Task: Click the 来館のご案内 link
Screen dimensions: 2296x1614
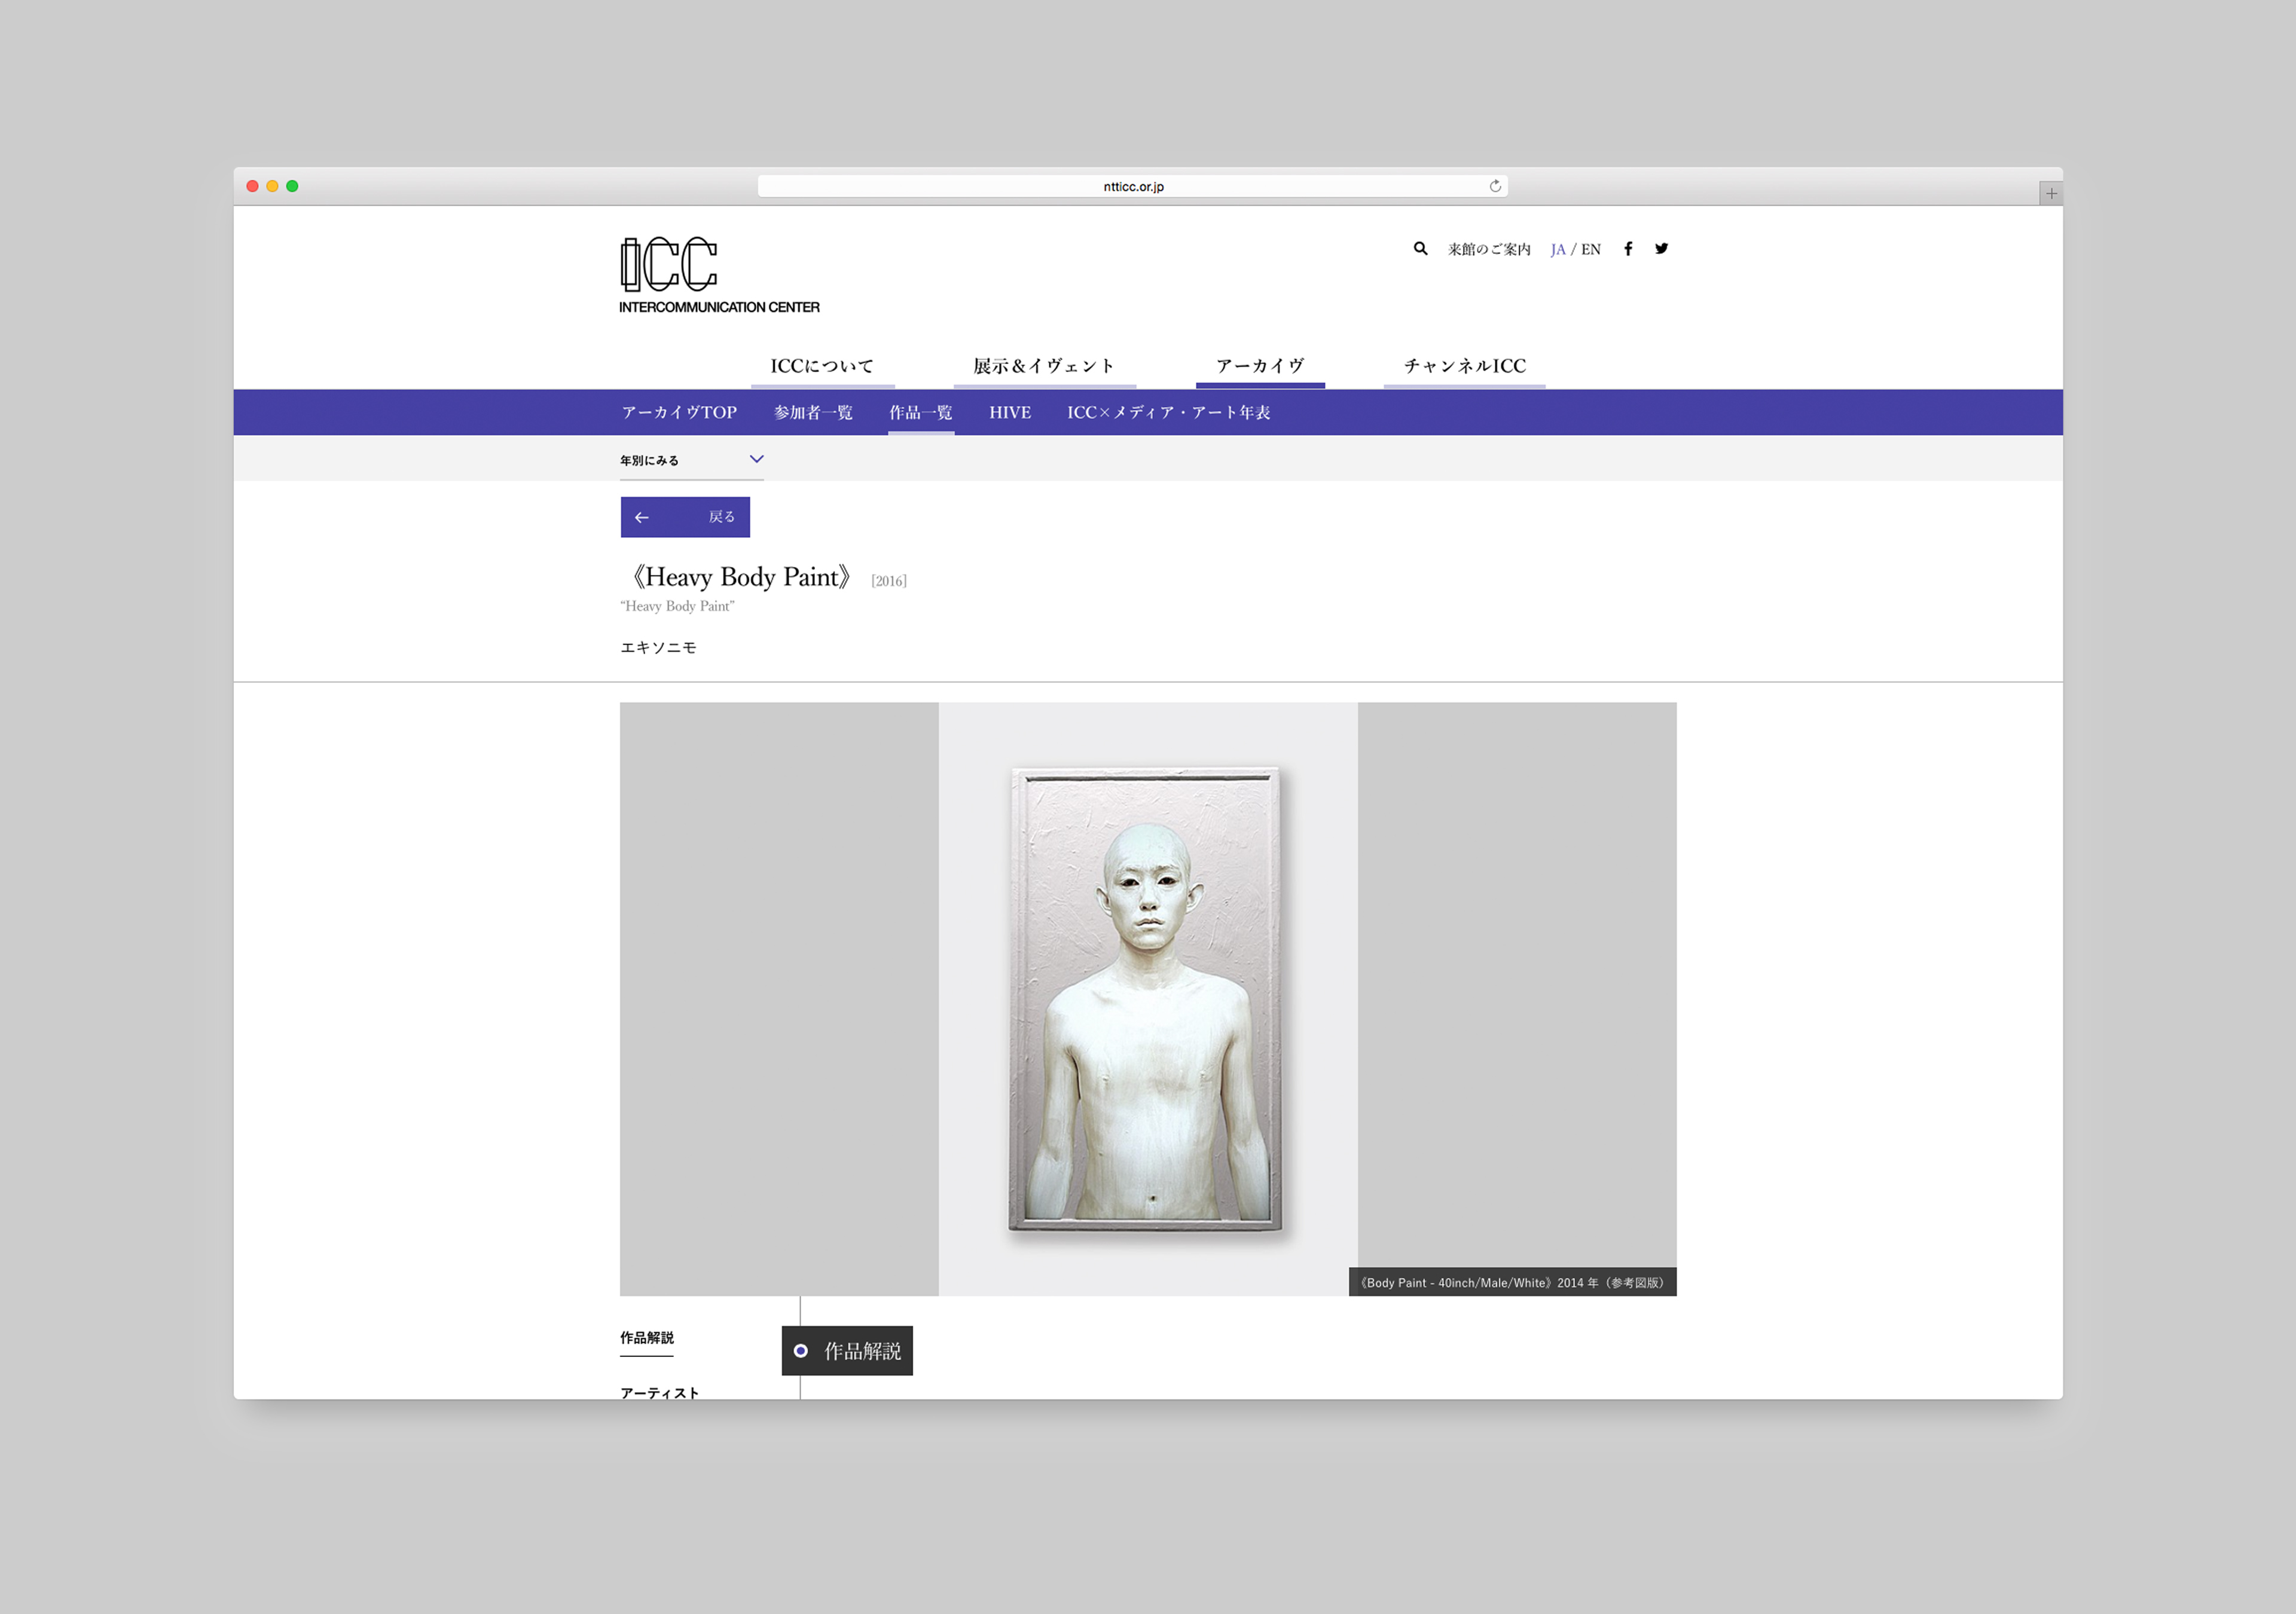Action: coord(1489,249)
